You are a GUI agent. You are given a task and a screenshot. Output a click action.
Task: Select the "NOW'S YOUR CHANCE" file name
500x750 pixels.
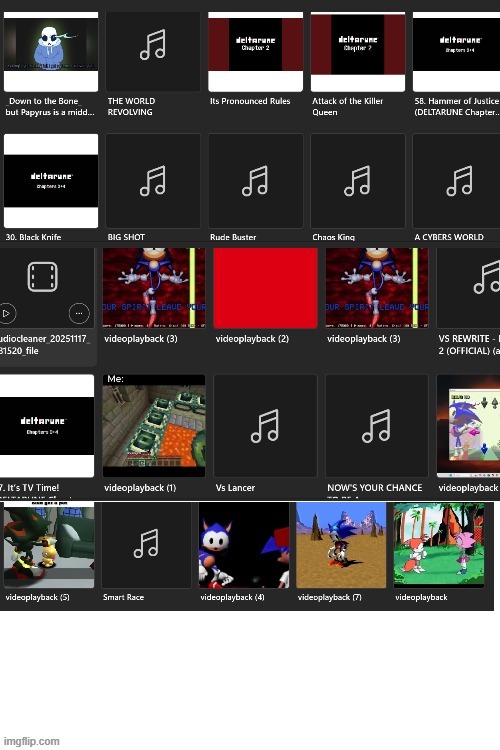pyautogui.click(x=375, y=488)
